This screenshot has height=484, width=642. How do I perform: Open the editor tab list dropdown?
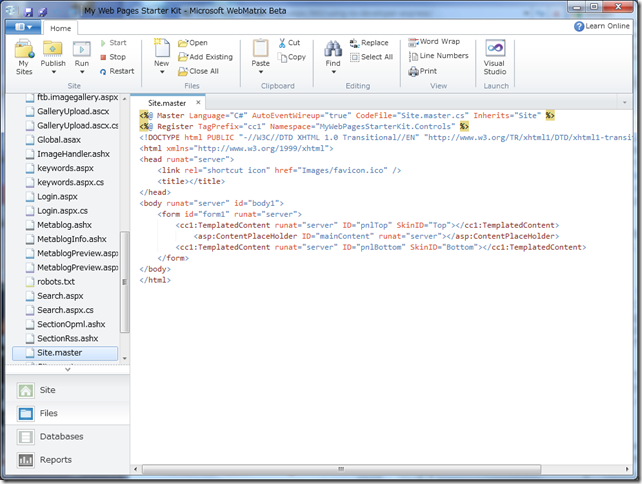click(624, 102)
